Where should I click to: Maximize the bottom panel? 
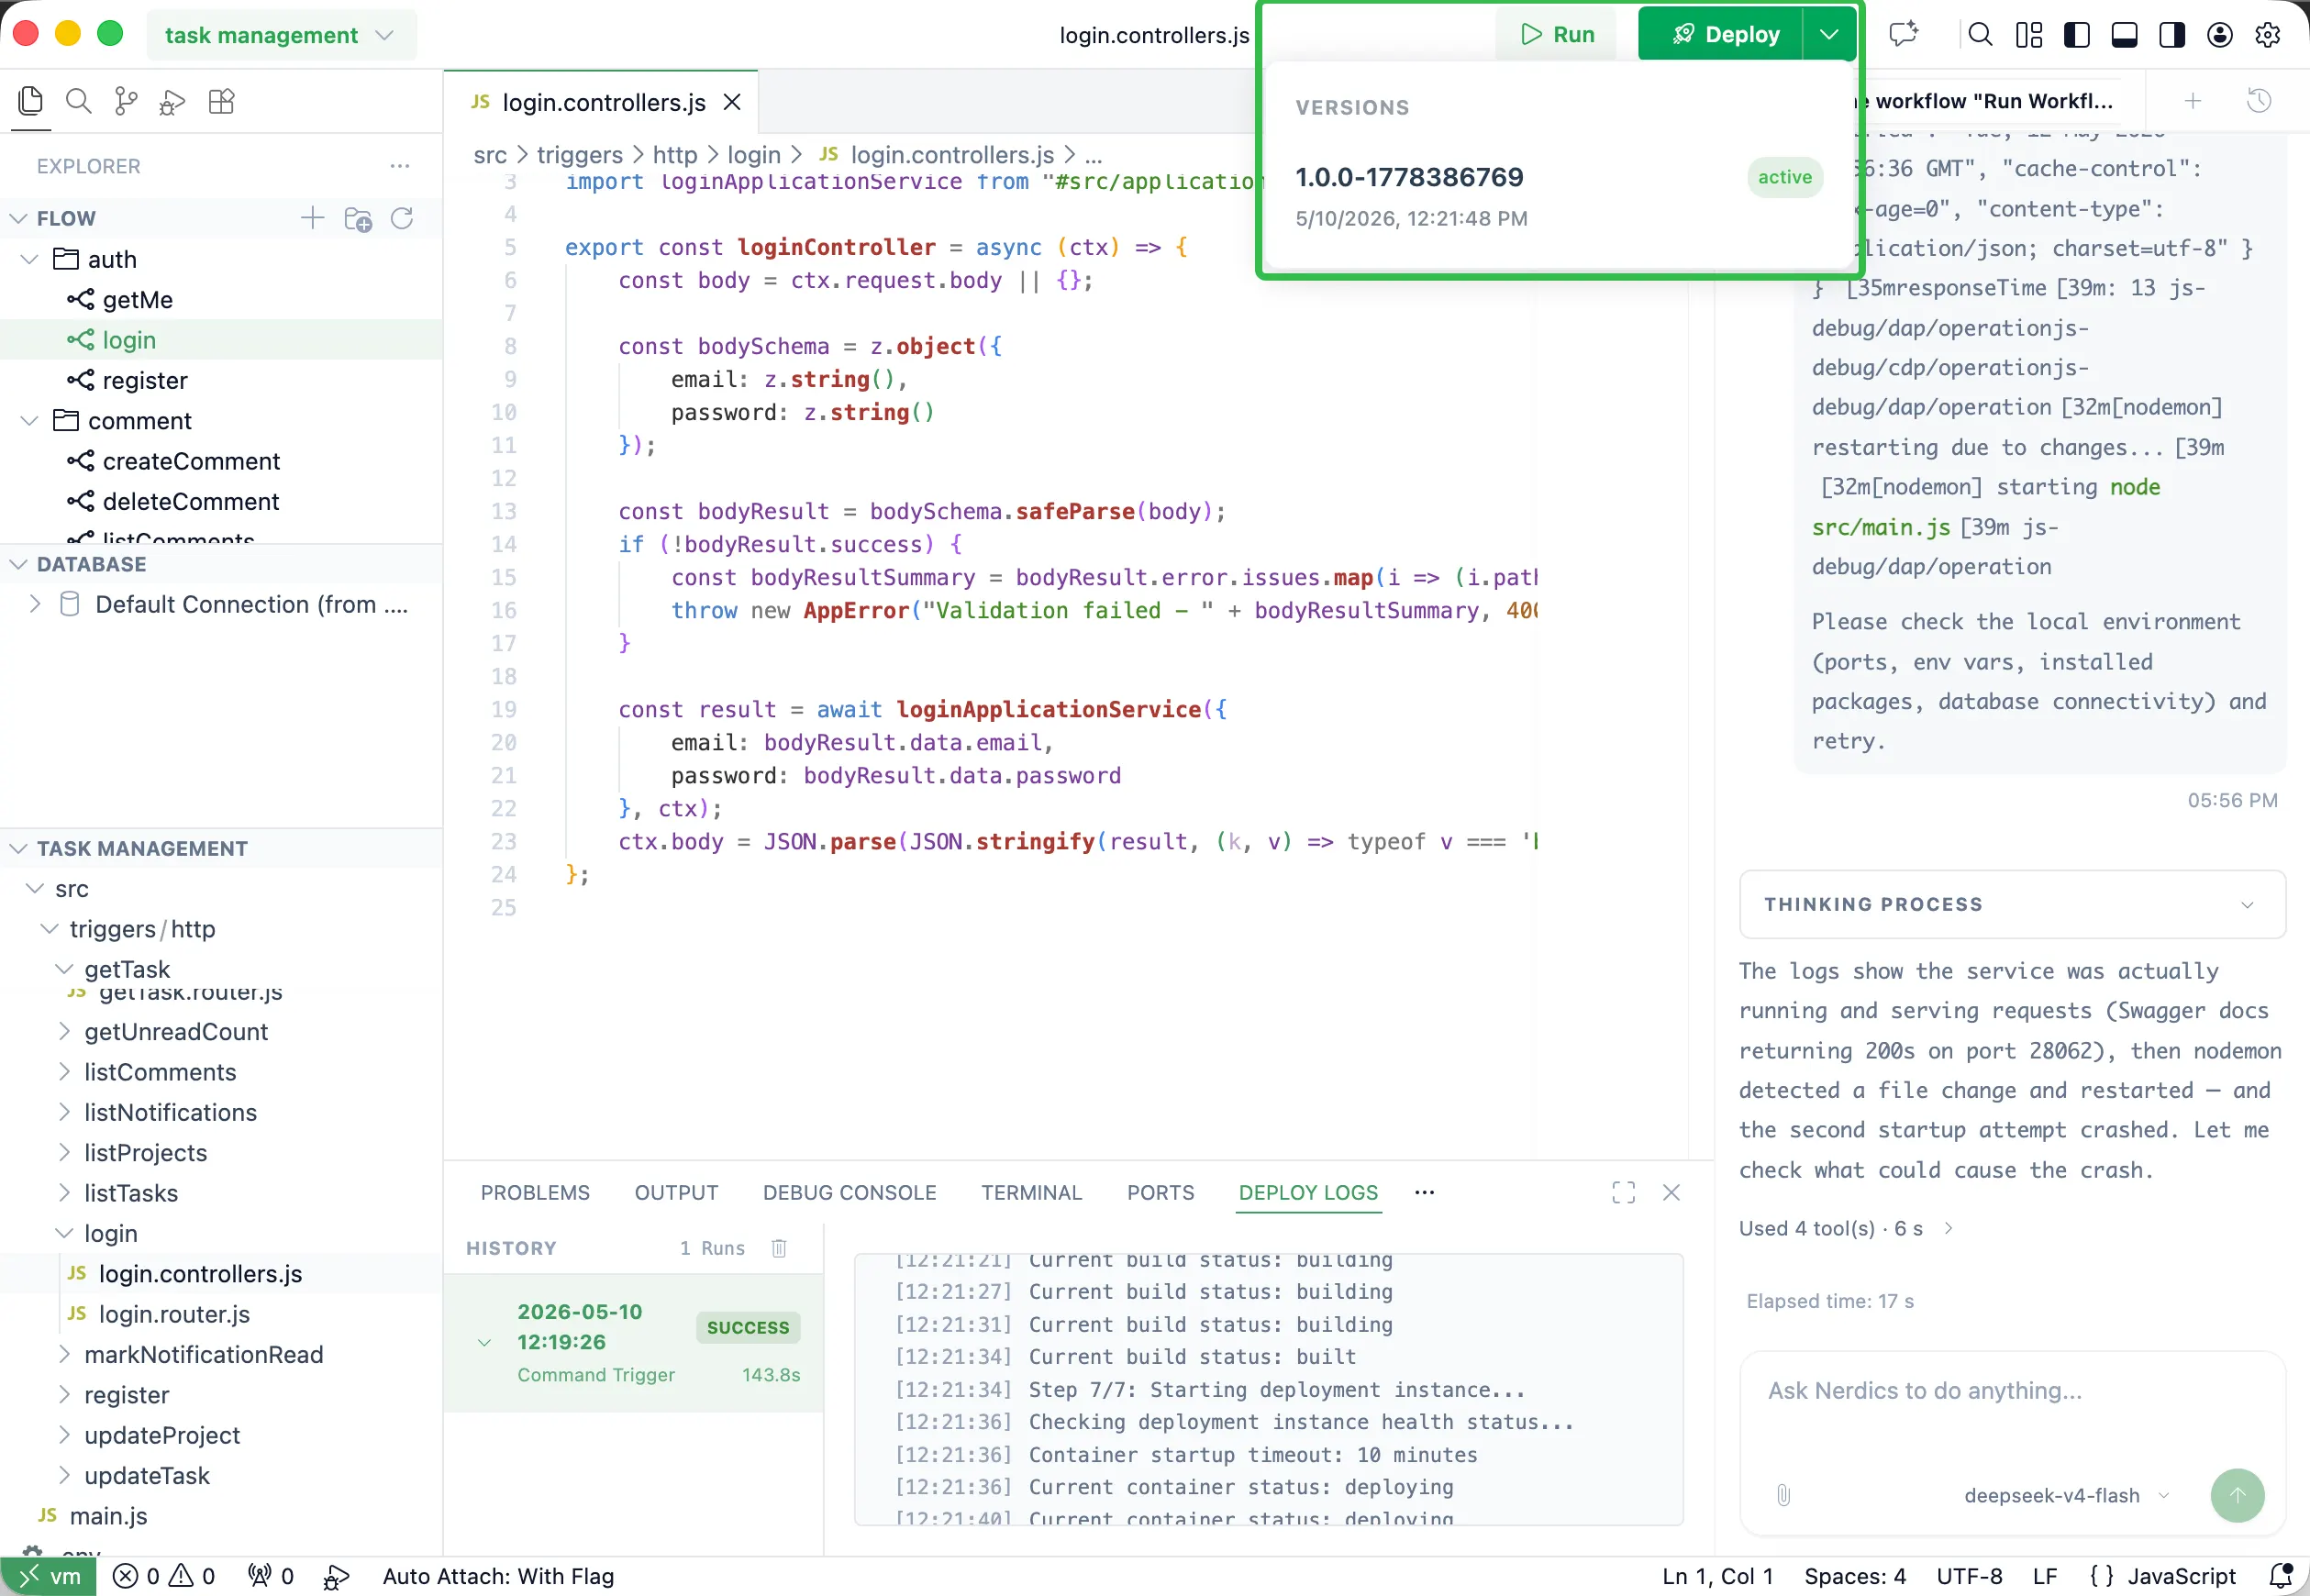point(1624,1192)
